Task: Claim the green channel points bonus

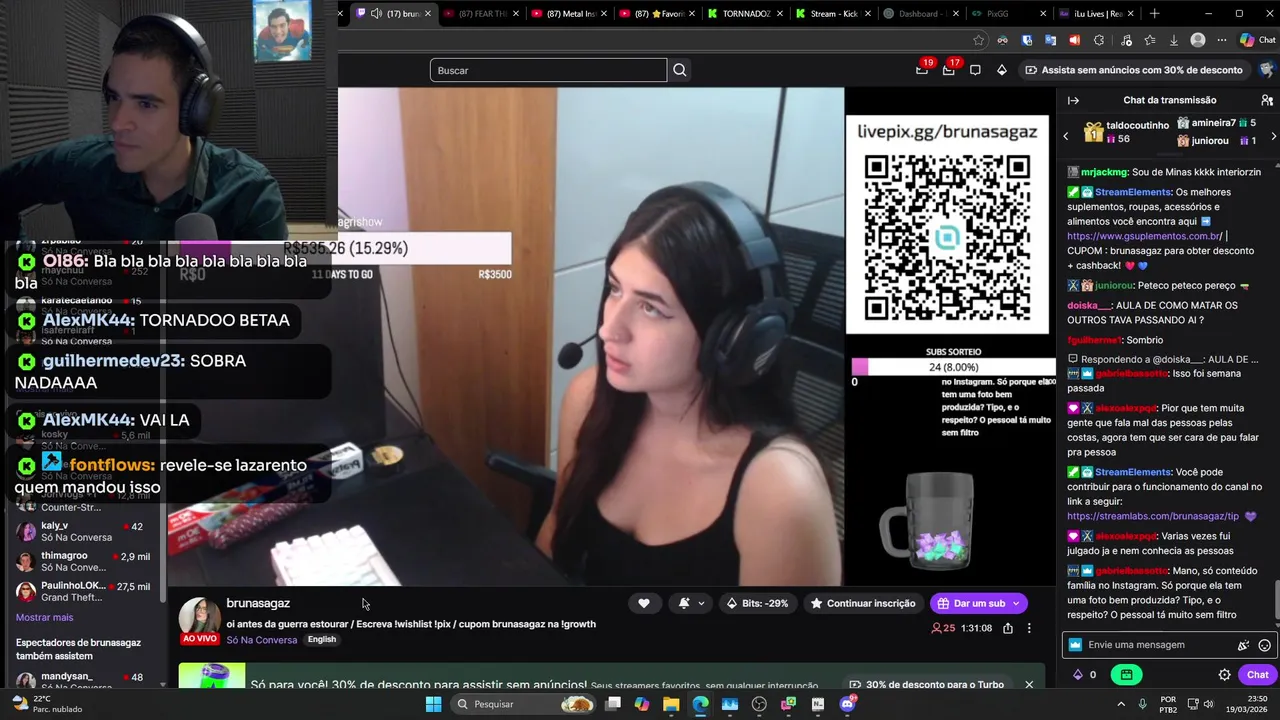Action: pos(1127,674)
